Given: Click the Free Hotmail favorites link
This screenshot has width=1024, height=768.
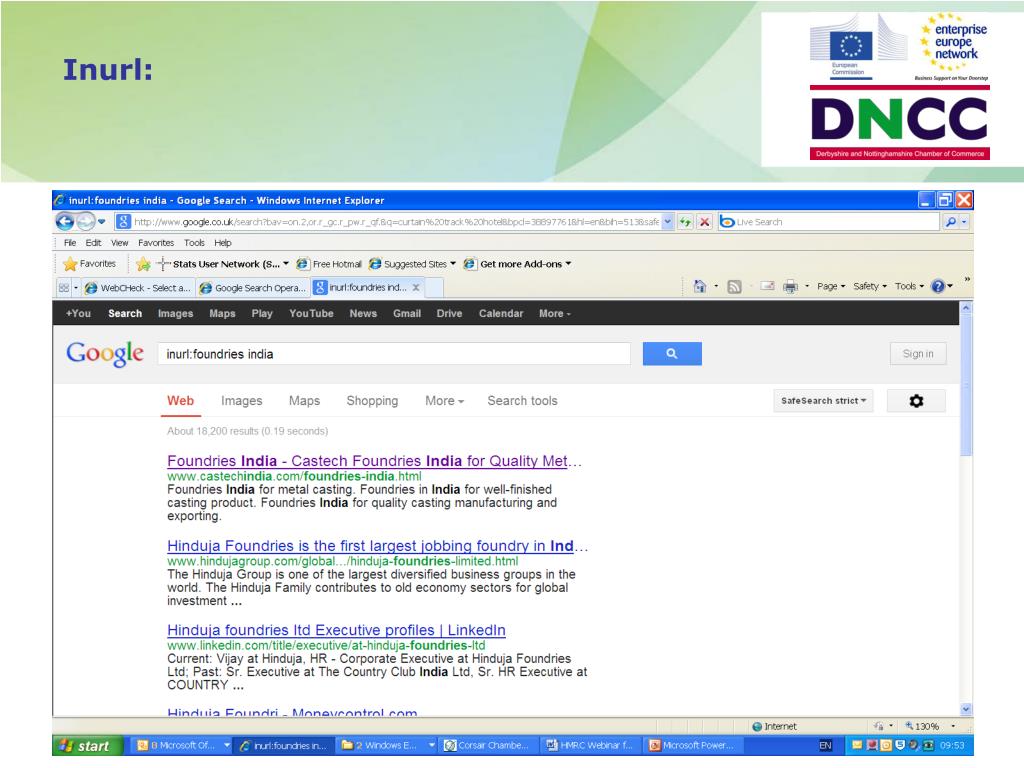Looking at the screenshot, I should (x=329, y=264).
